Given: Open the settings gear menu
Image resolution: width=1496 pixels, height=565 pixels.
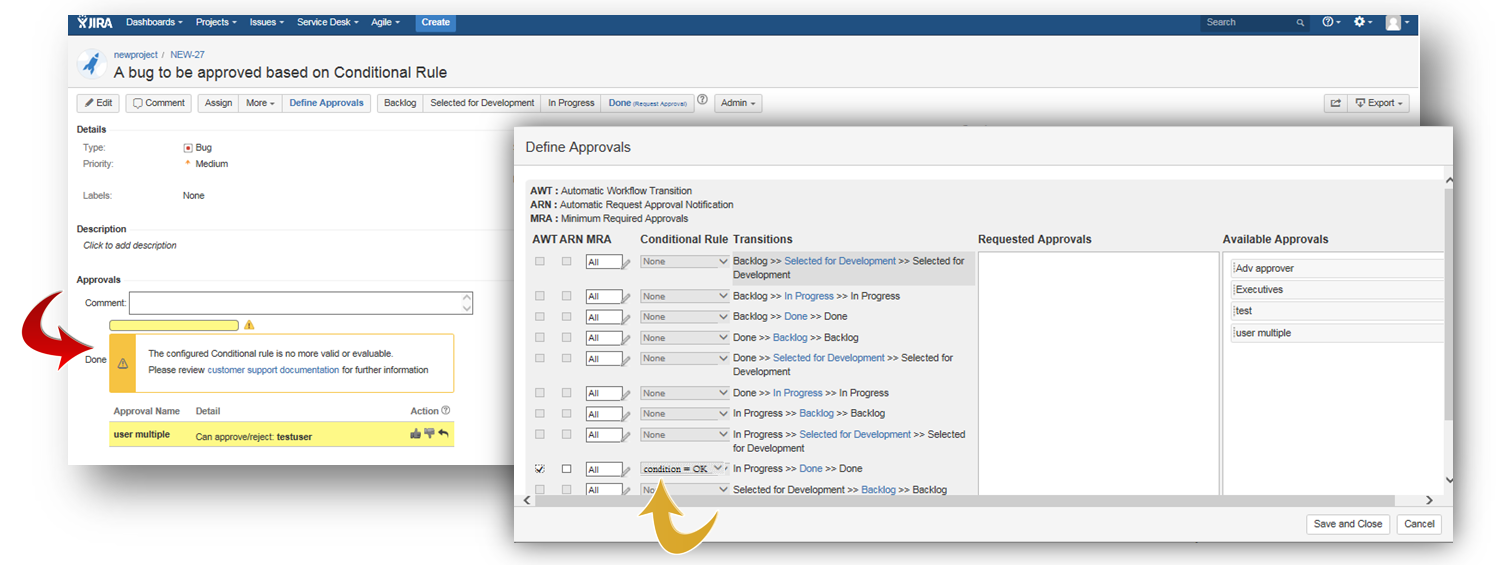Looking at the screenshot, I should pyautogui.click(x=1362, y=22).
